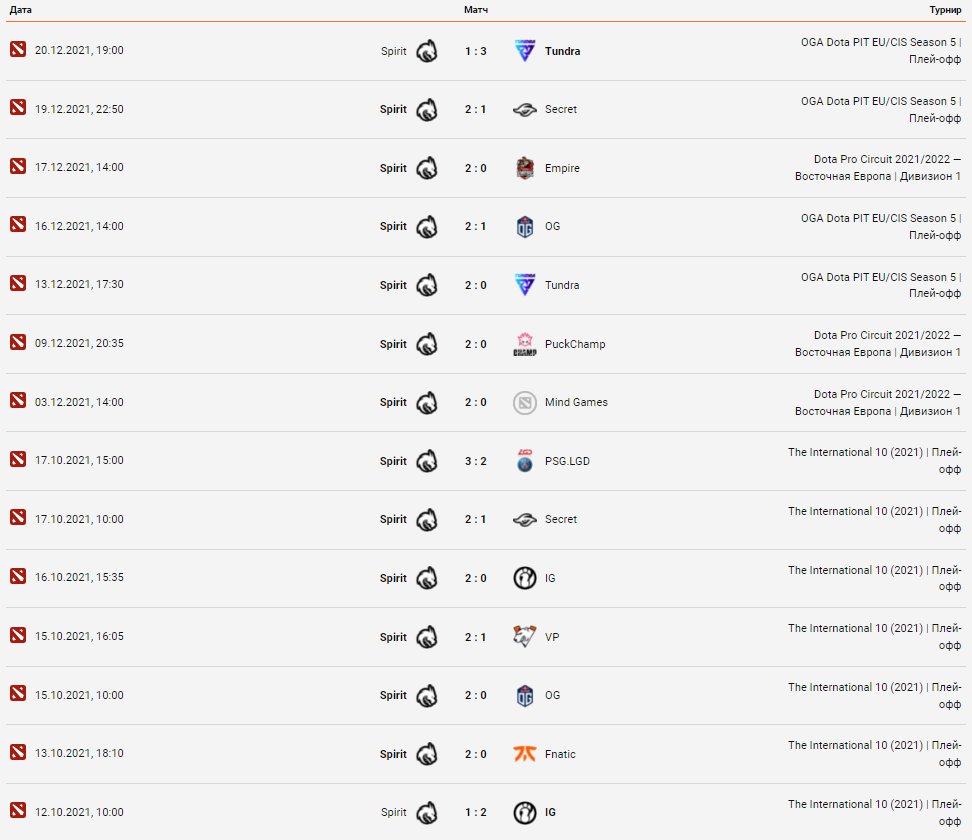Open the OGA Dota PIT link for 13.12.2021

(x=881, y=285)
